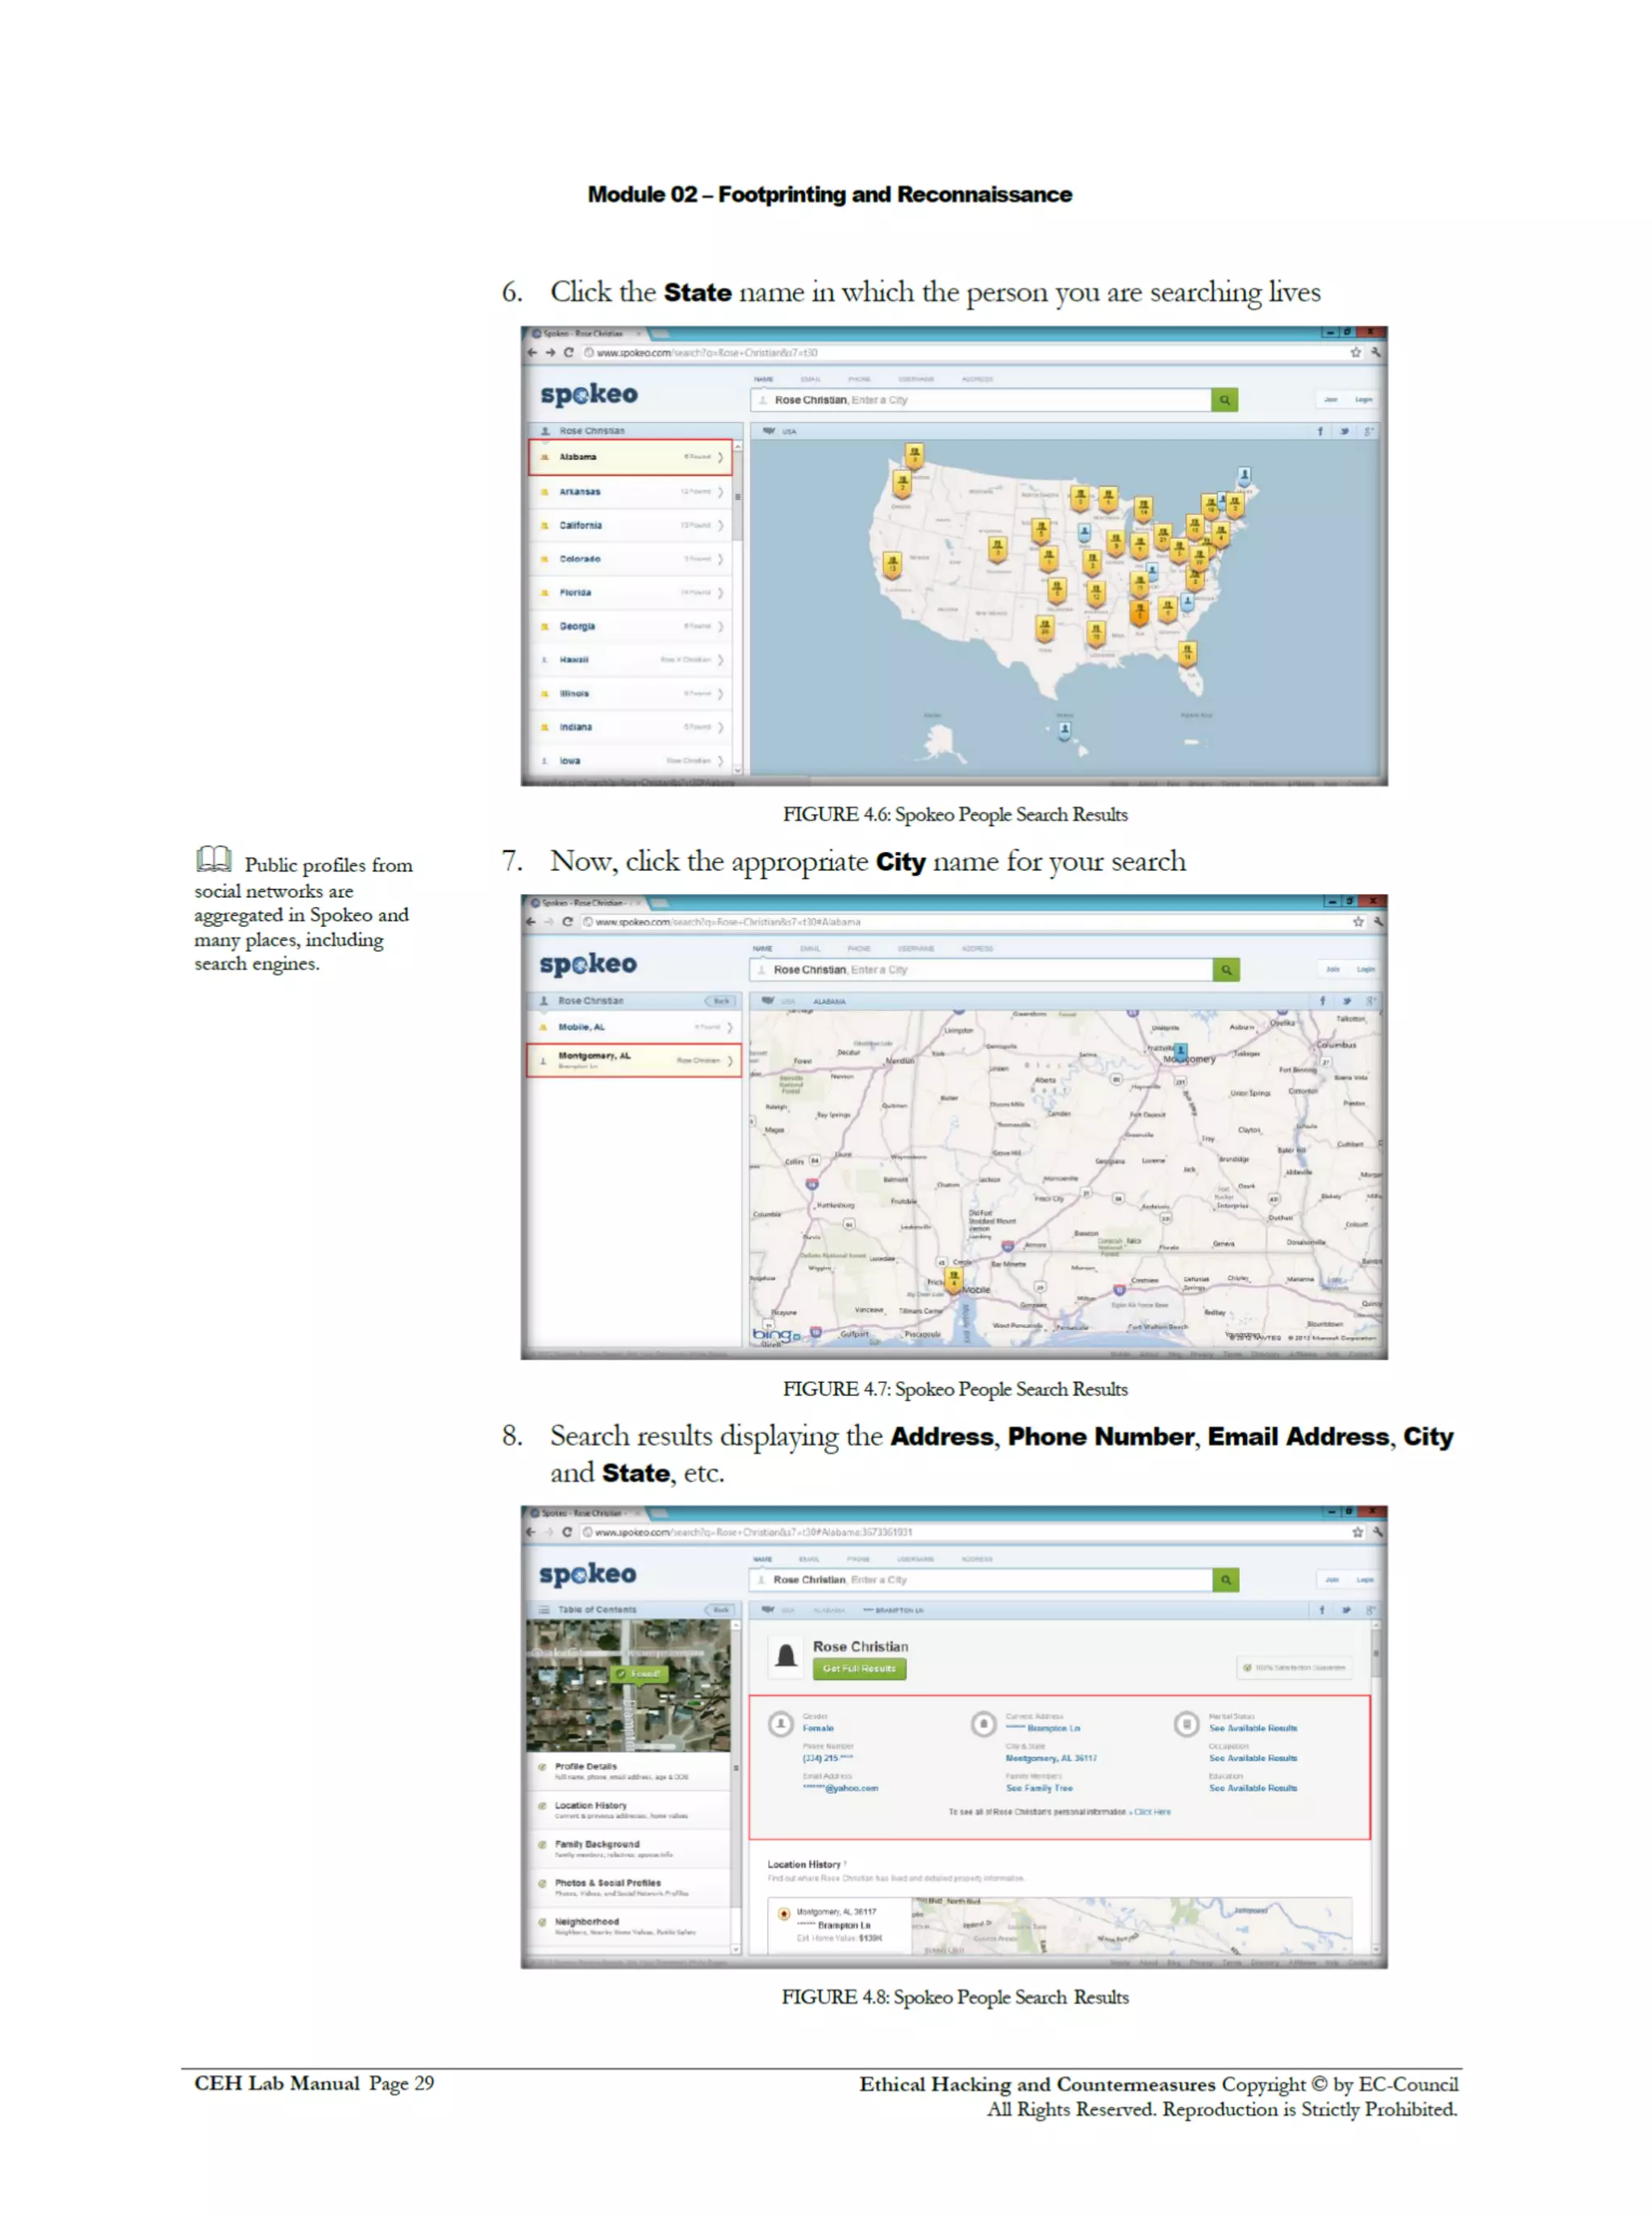This screenshot has width=1652, height=2218.
Task: Click Back button beside Table of Contents
Action: [x=720, y=1610]
